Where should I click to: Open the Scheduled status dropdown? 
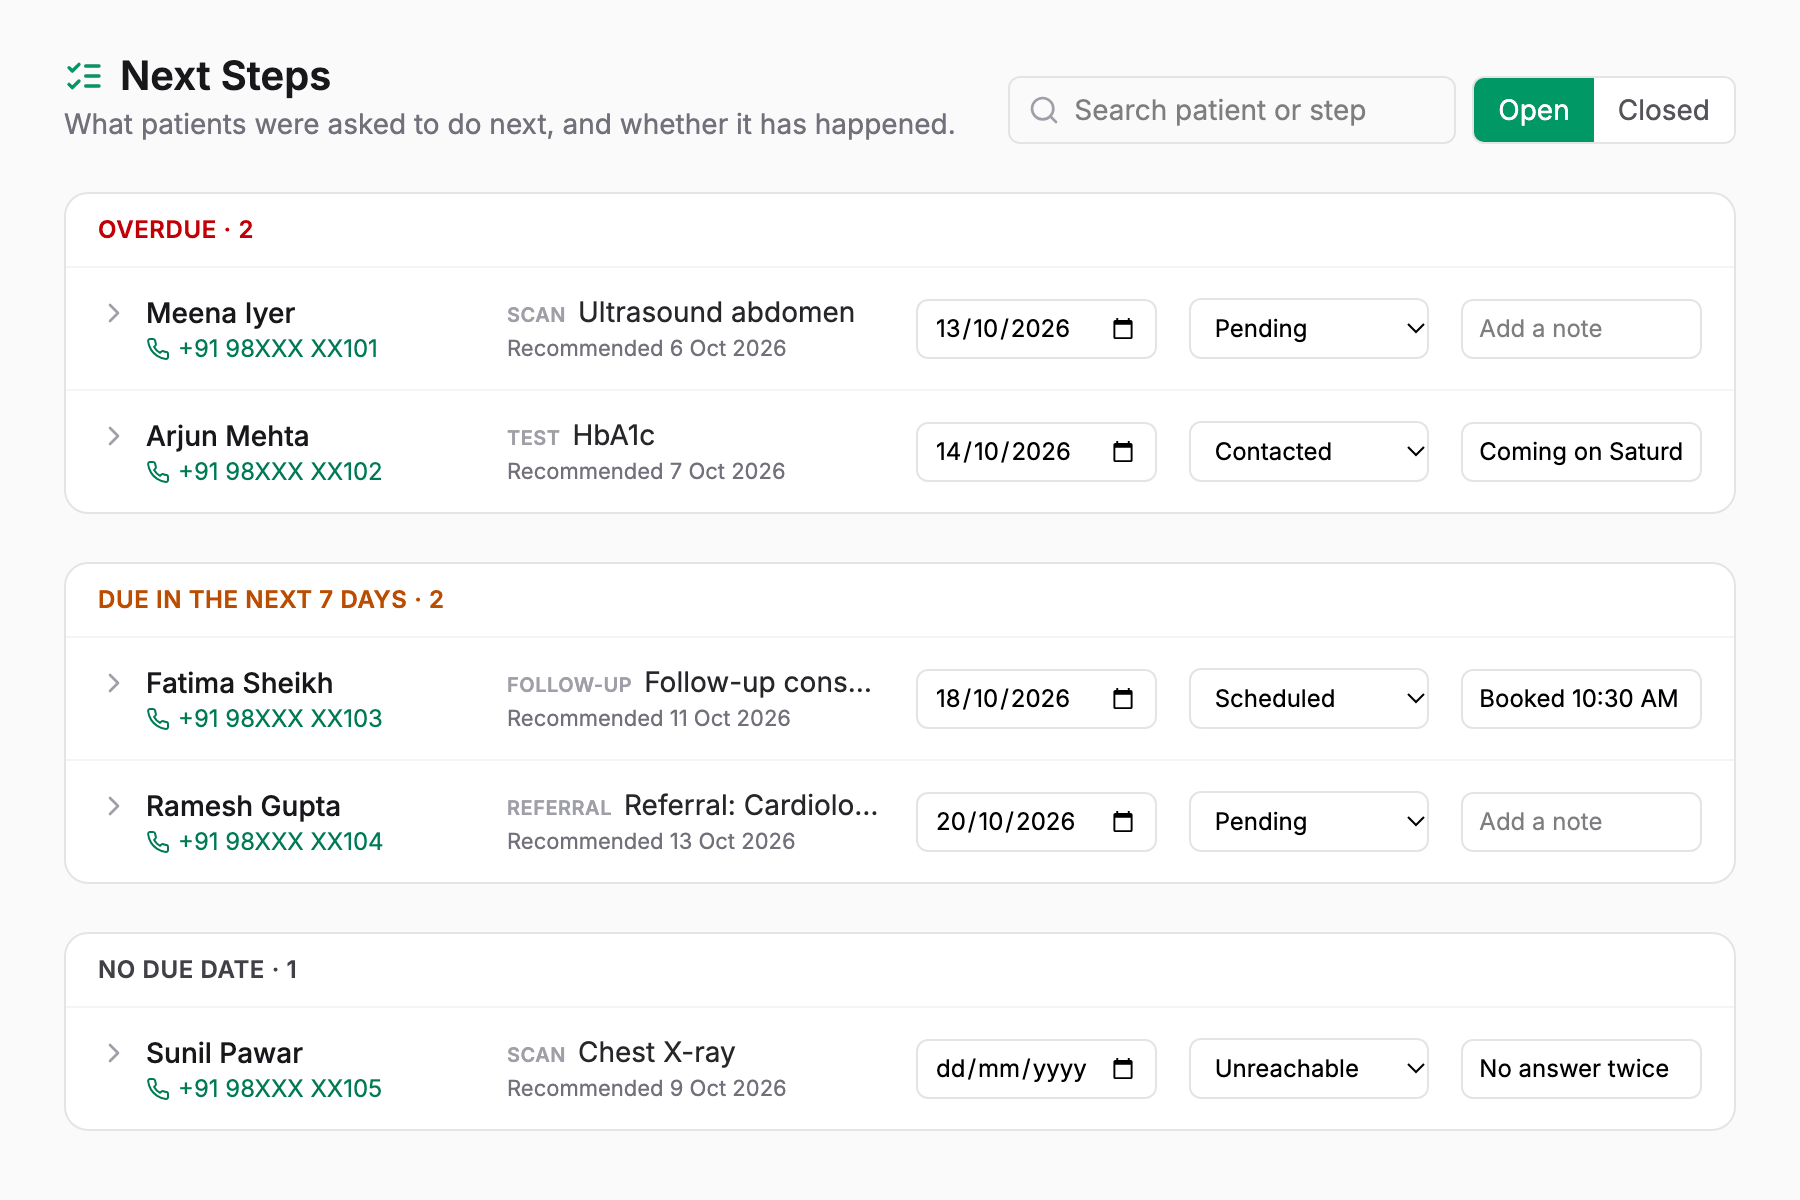point(1309,699)
